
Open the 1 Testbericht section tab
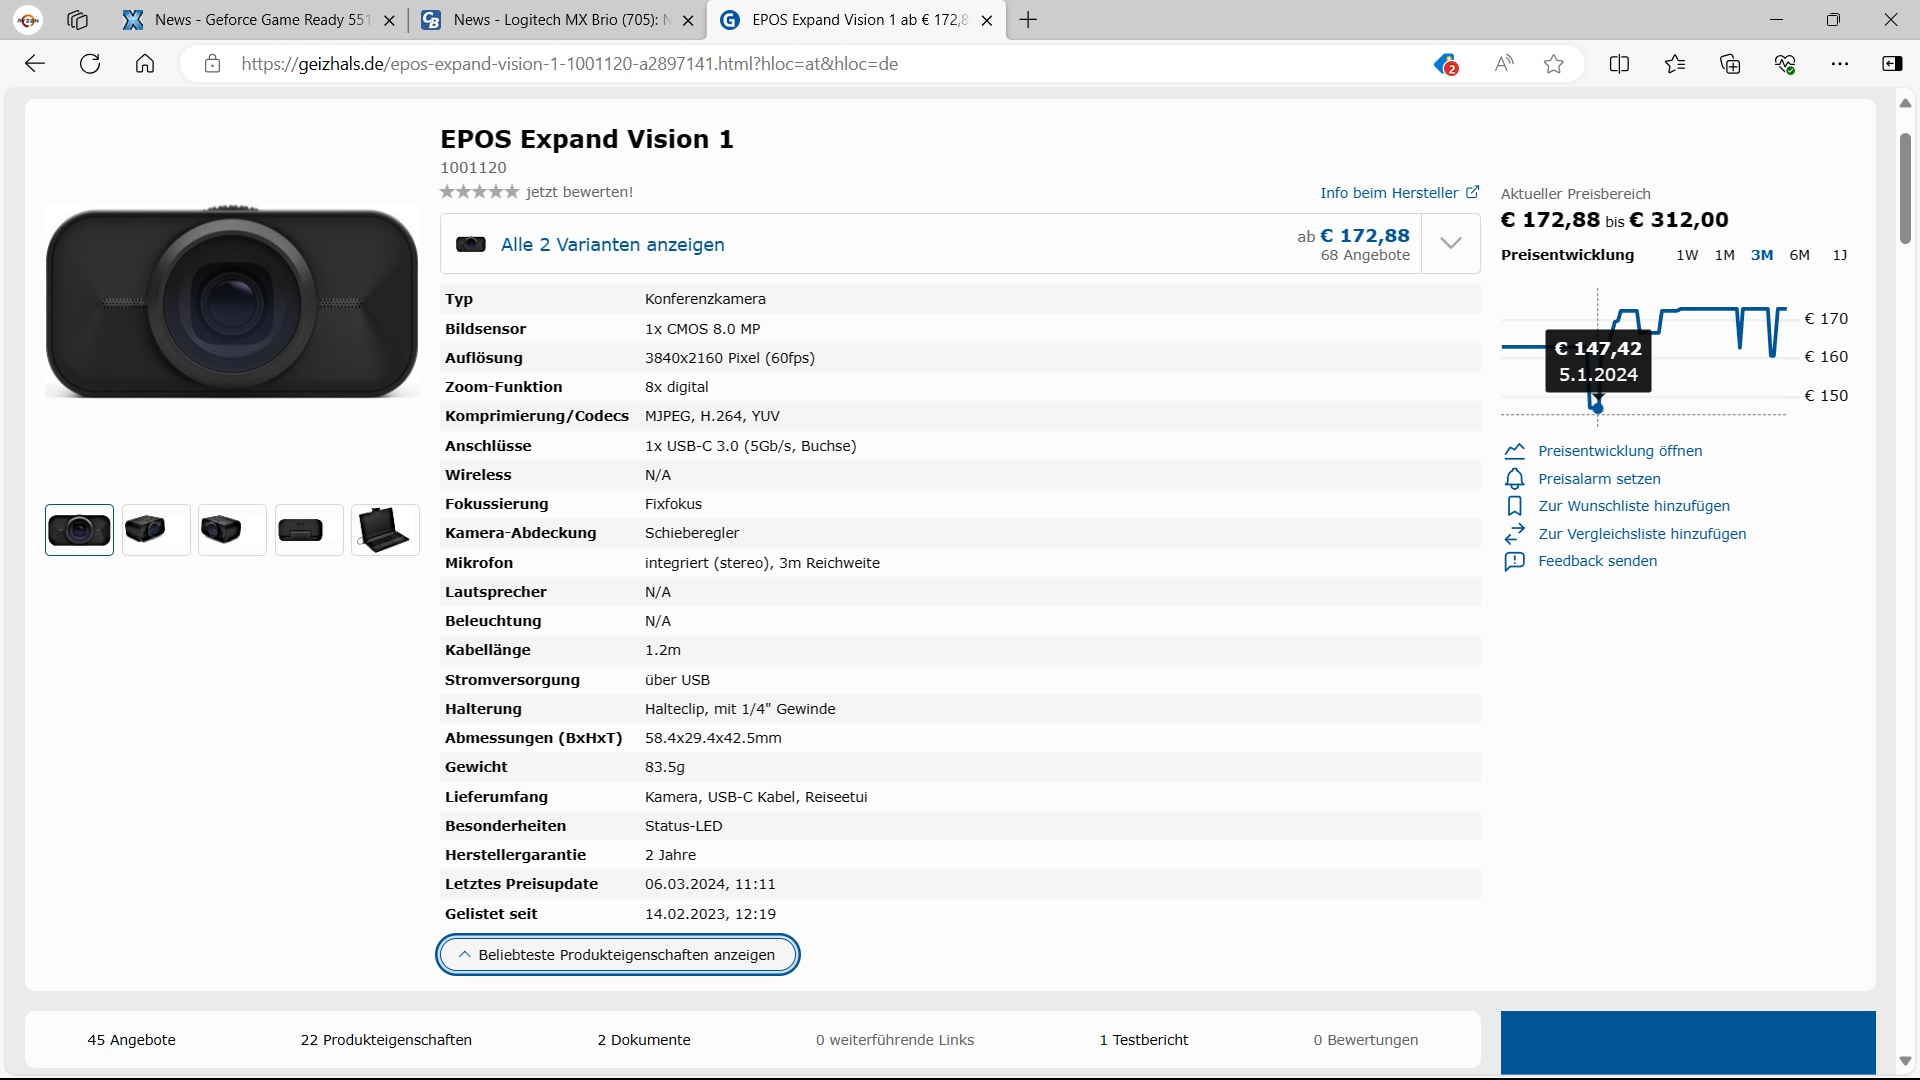click(x=1143, y=1040)
